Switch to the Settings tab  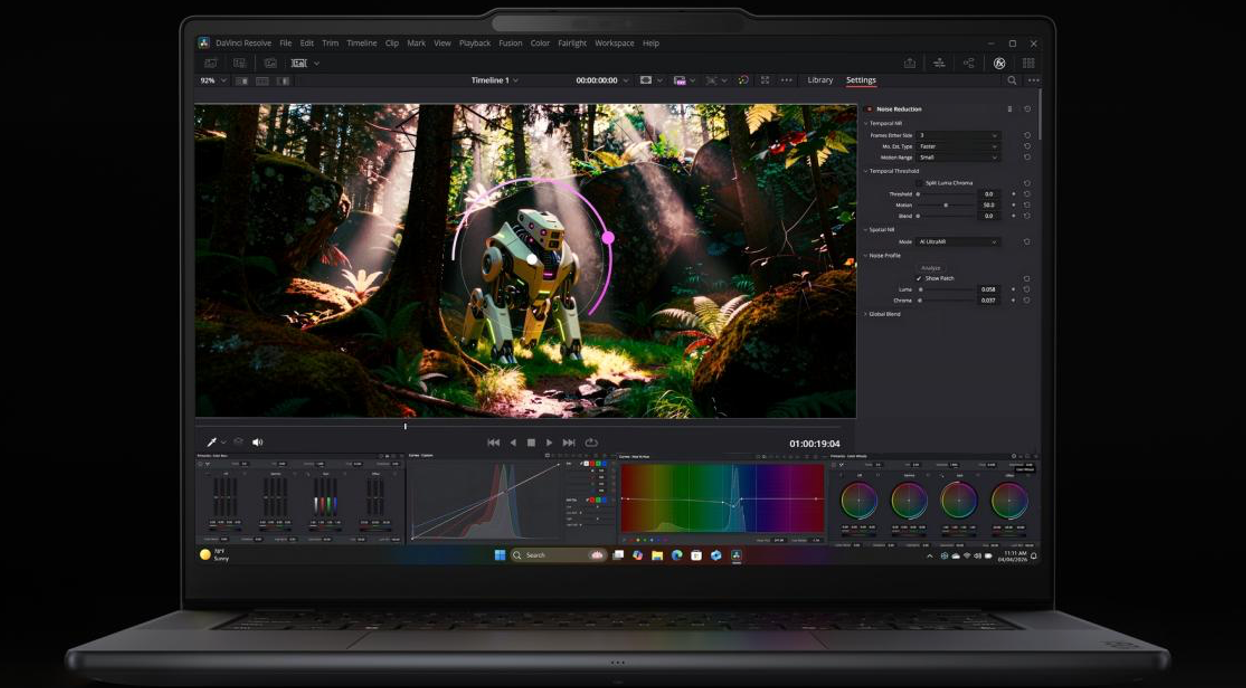tap(861, 80)
